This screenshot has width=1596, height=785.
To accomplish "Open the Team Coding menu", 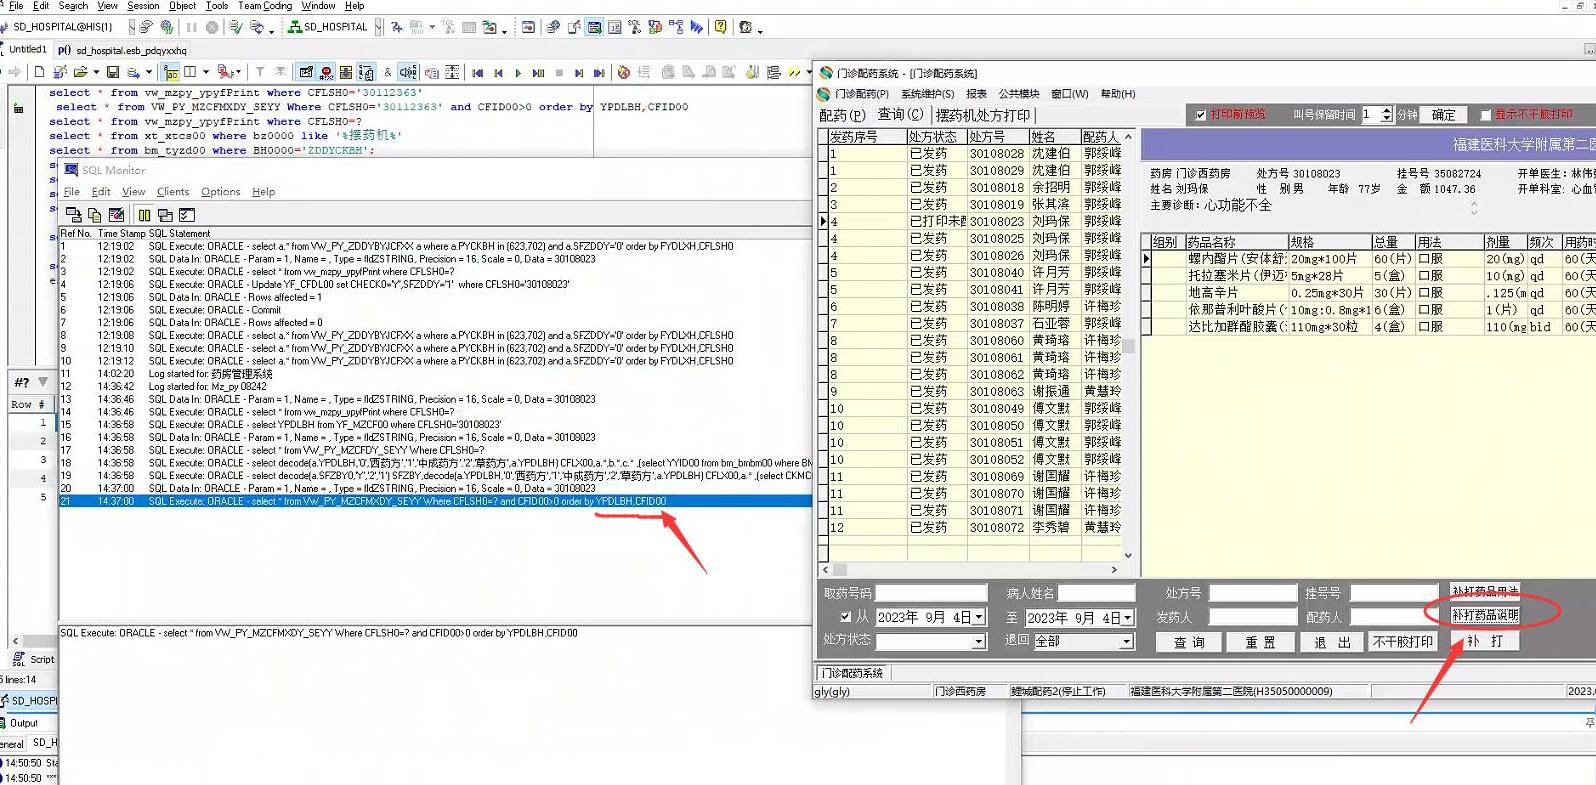I will pyautogui.click(x=265, y=6).
